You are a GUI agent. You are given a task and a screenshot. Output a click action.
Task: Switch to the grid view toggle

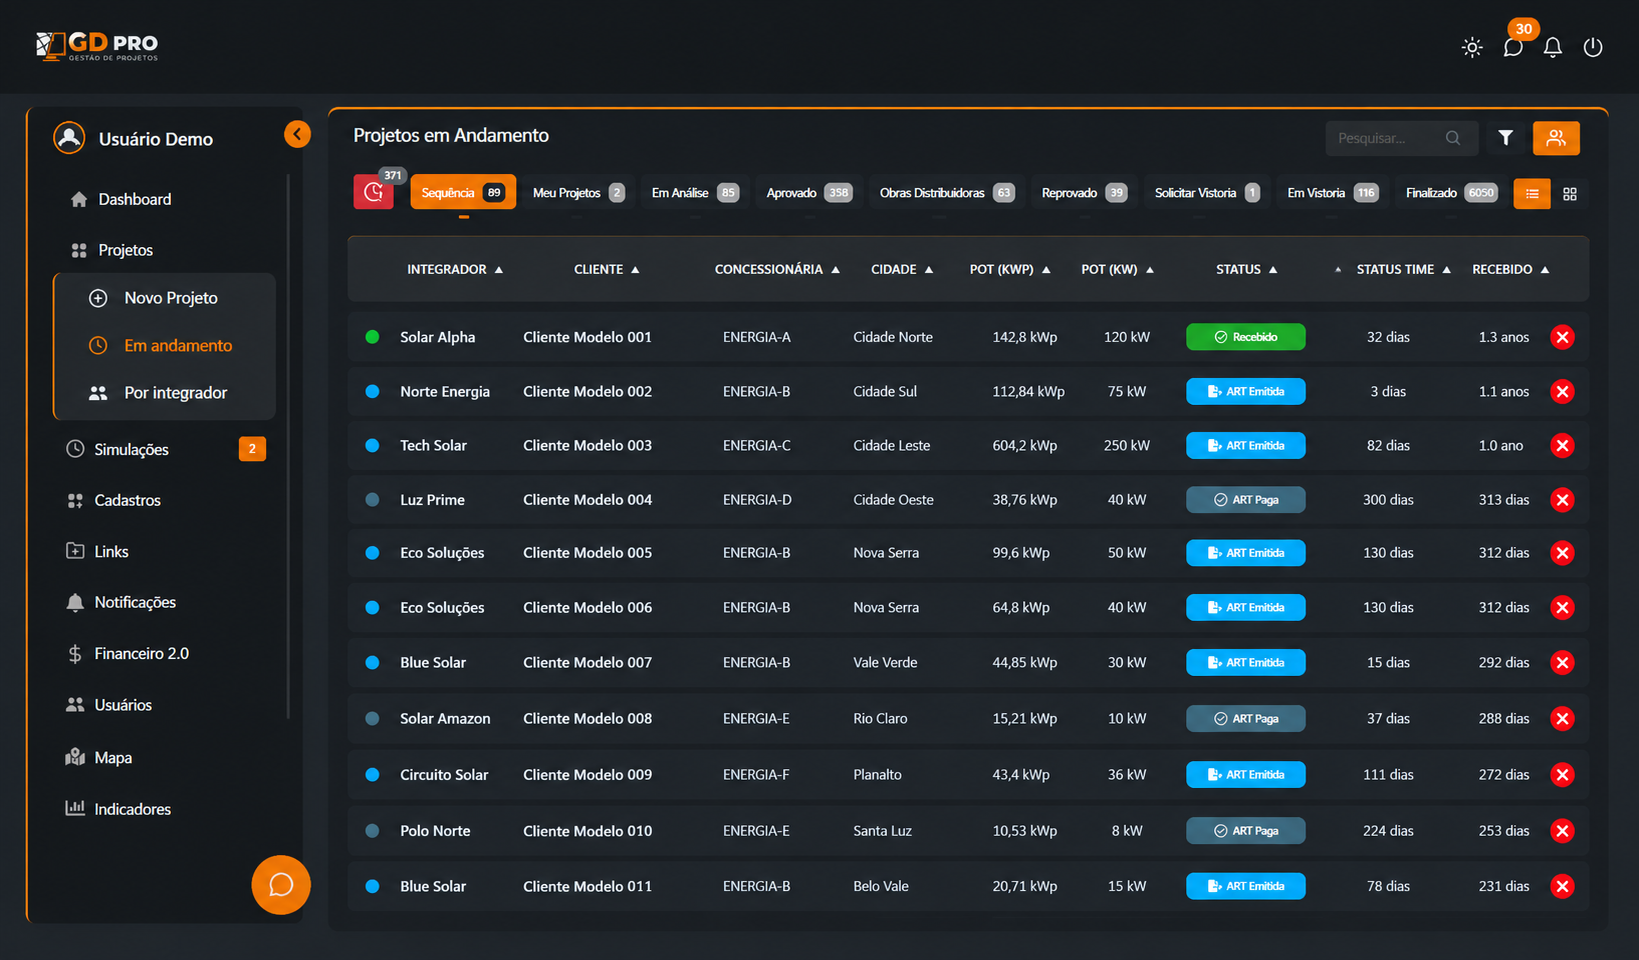1570,193
